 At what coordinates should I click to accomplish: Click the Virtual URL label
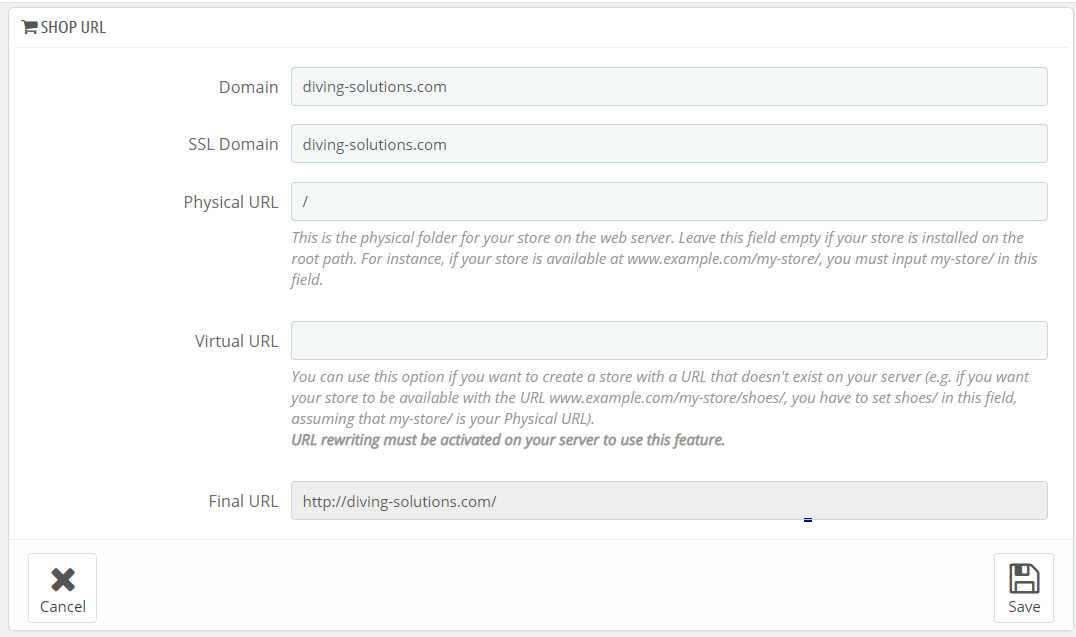[236, 341]
